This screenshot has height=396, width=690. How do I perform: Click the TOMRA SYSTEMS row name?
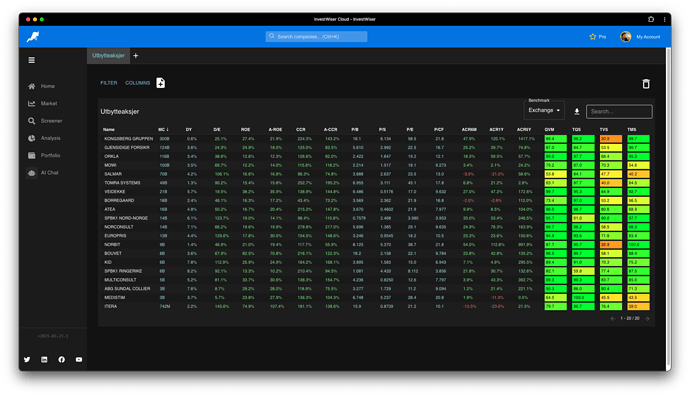click(122, 183)
